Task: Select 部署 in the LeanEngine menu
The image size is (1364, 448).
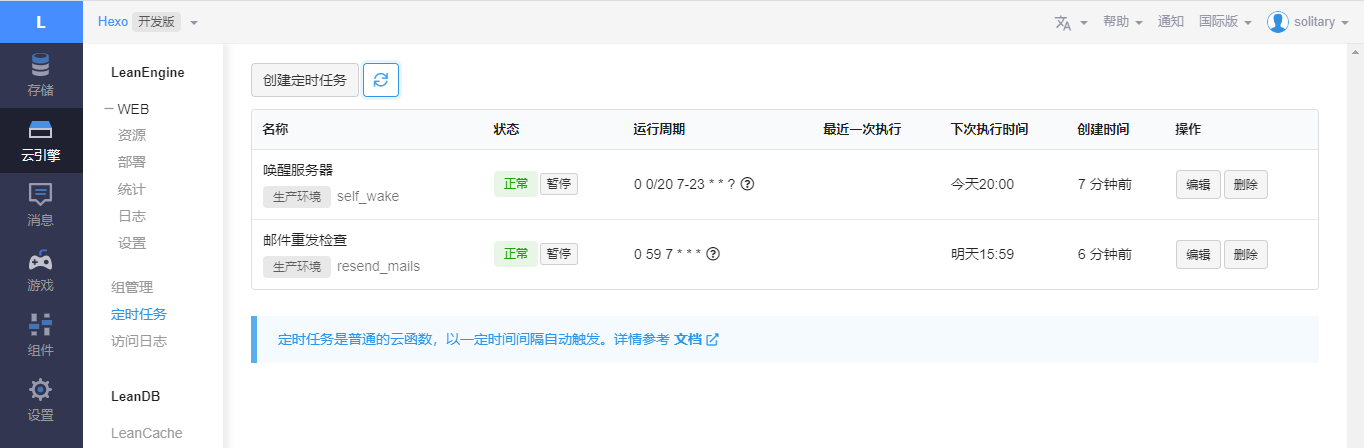Action: point(131,162)
